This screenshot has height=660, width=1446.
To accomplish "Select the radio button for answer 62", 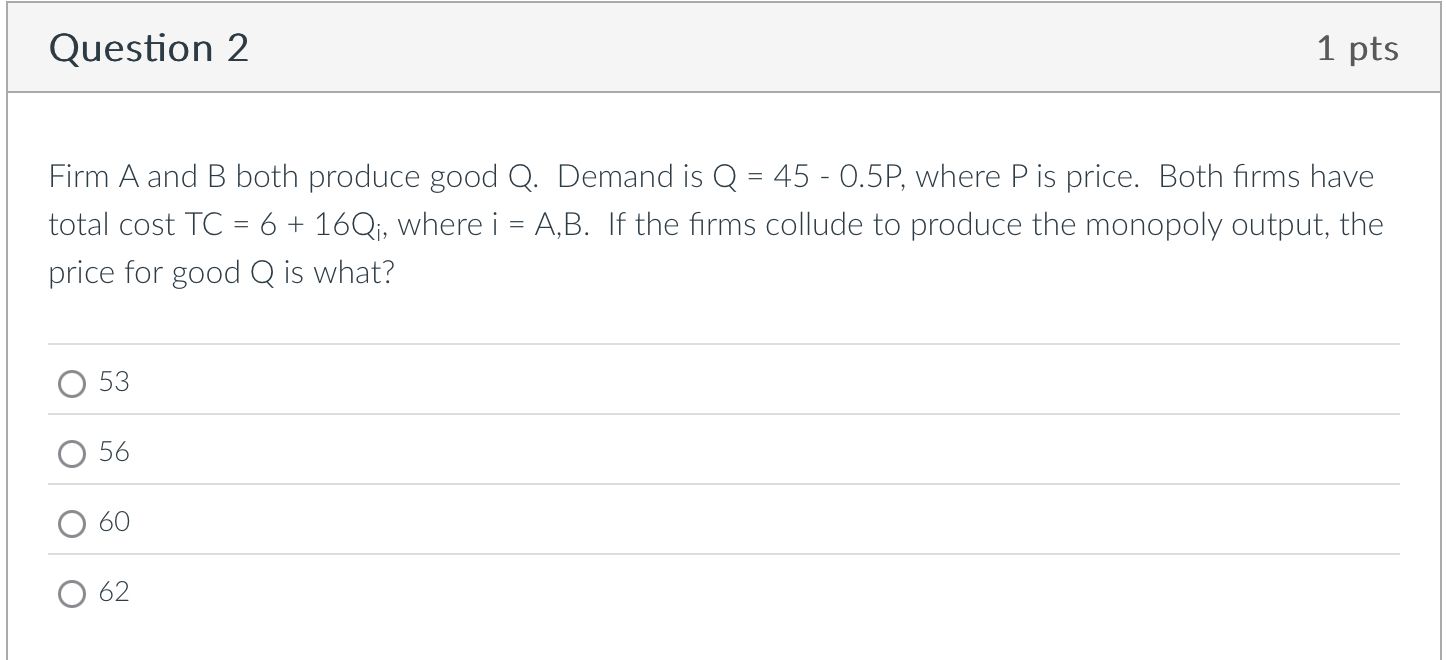I will coord(71,593).
